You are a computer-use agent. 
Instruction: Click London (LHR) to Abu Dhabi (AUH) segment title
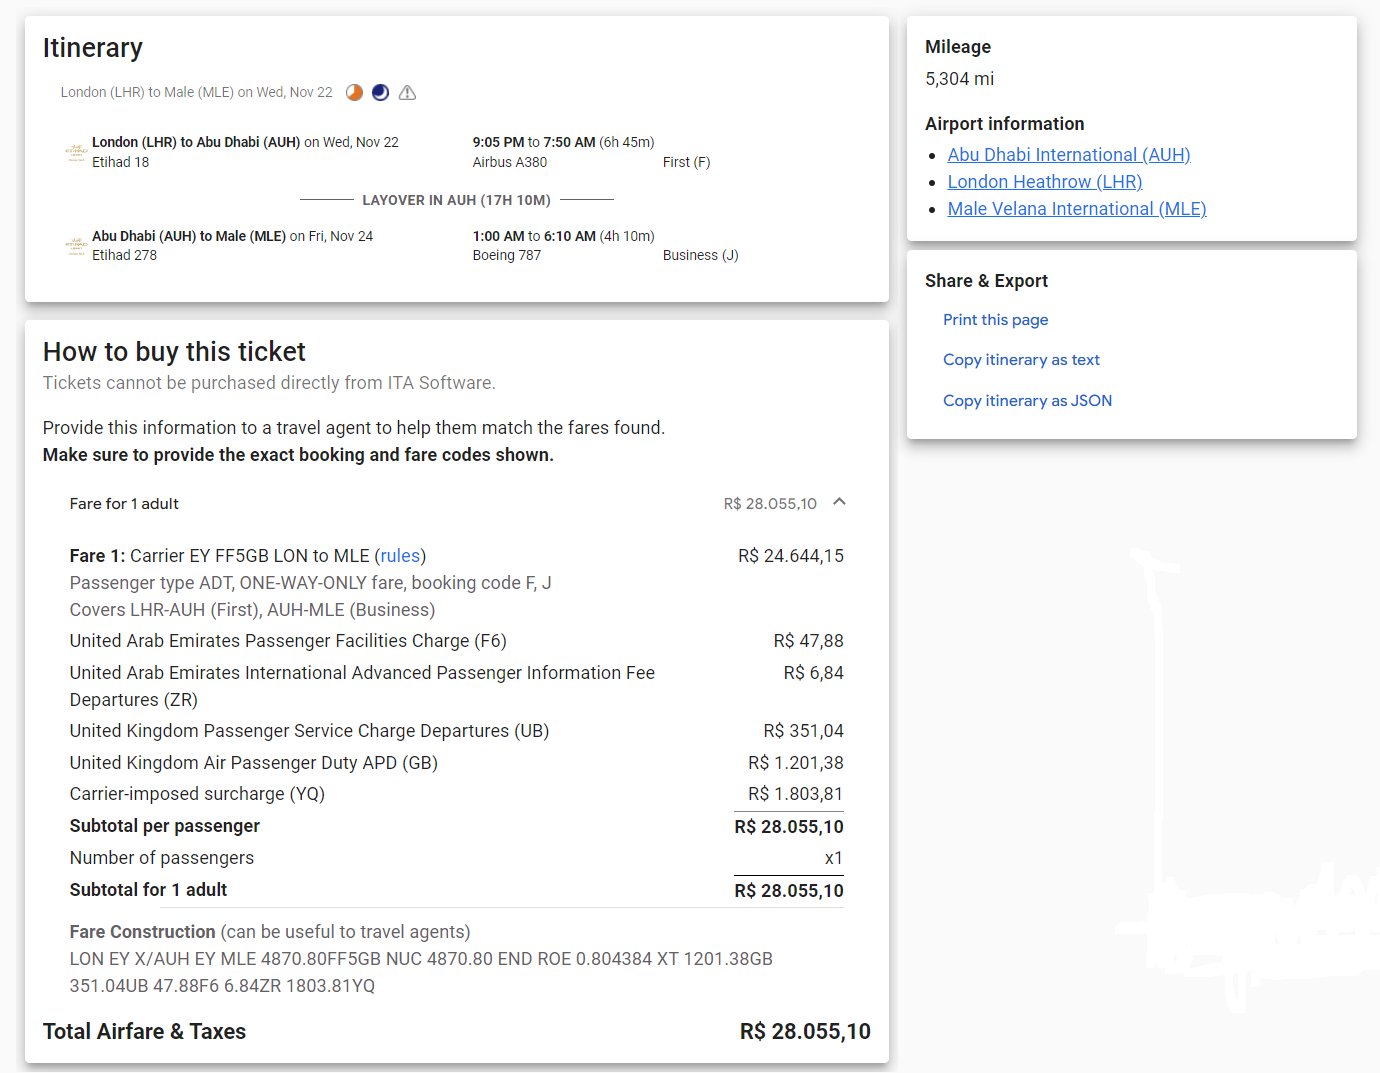(x=196, y=142)
